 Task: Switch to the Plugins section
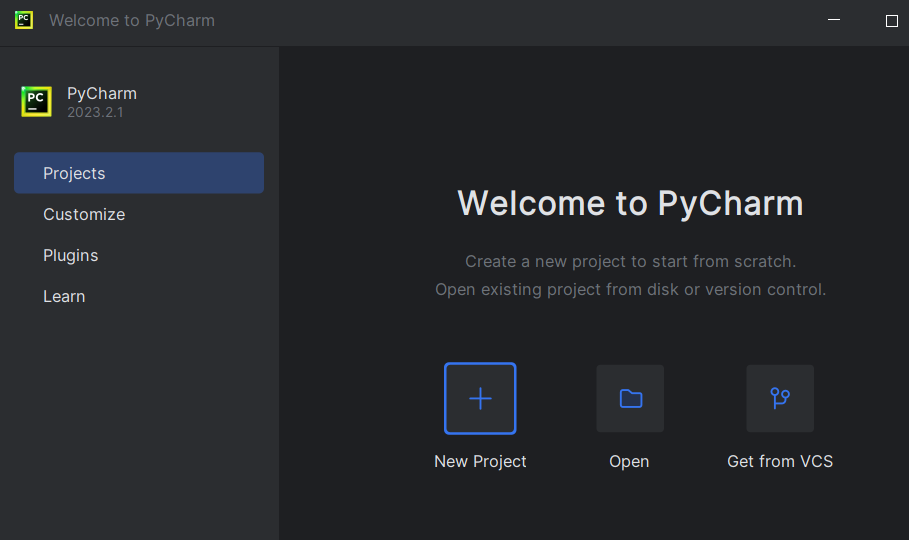pos(139,255)
